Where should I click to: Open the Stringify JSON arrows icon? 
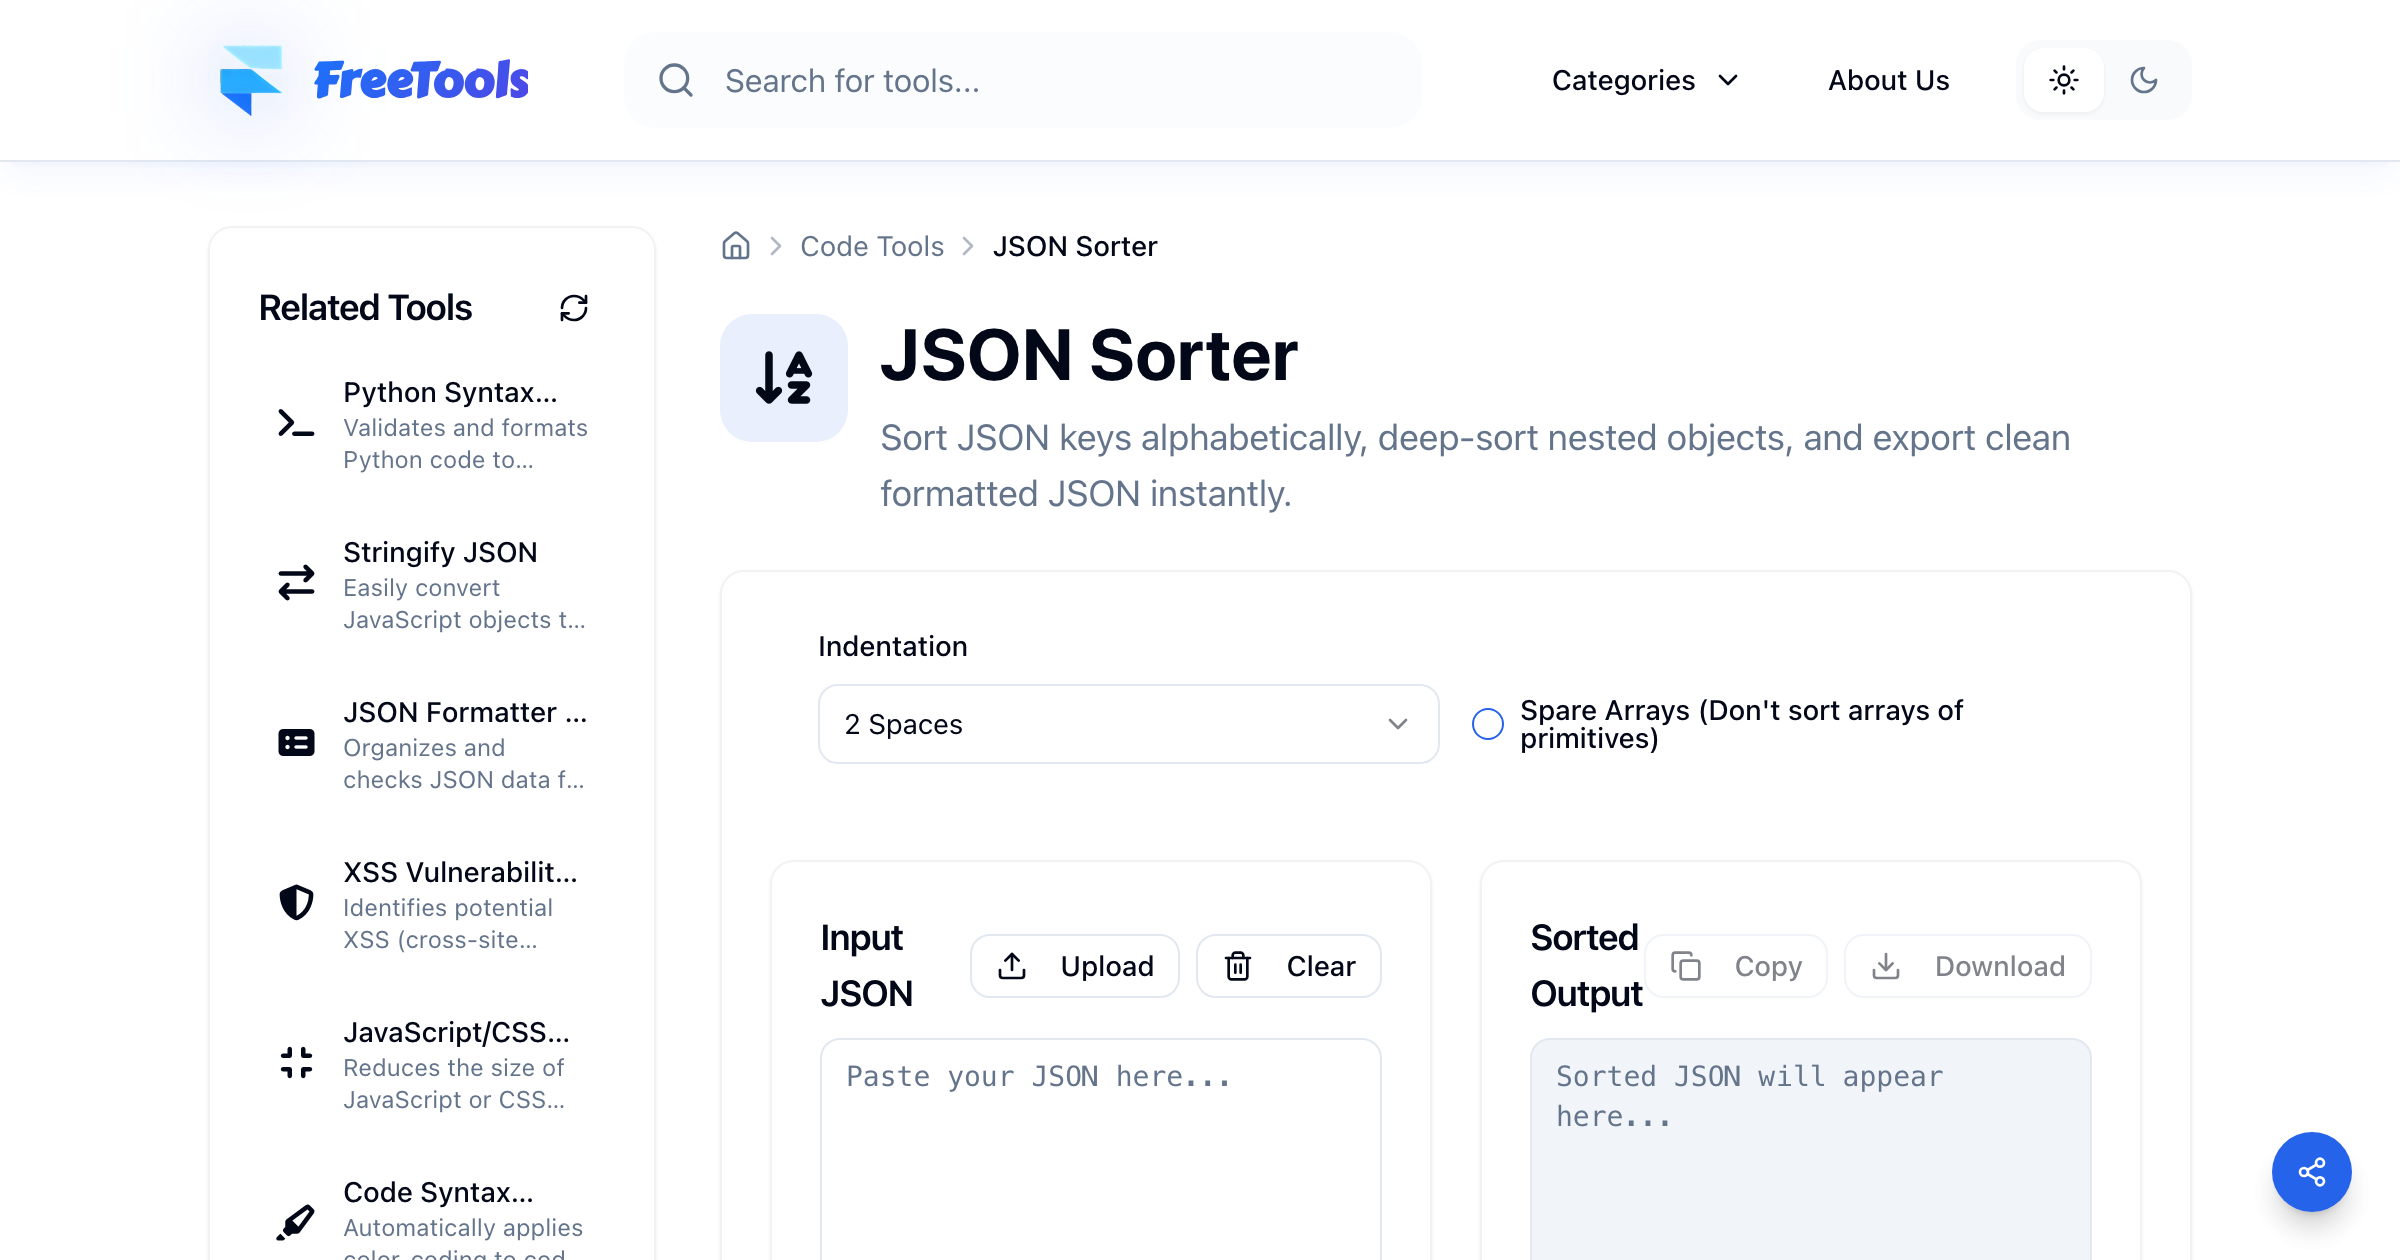coord(296,583)
